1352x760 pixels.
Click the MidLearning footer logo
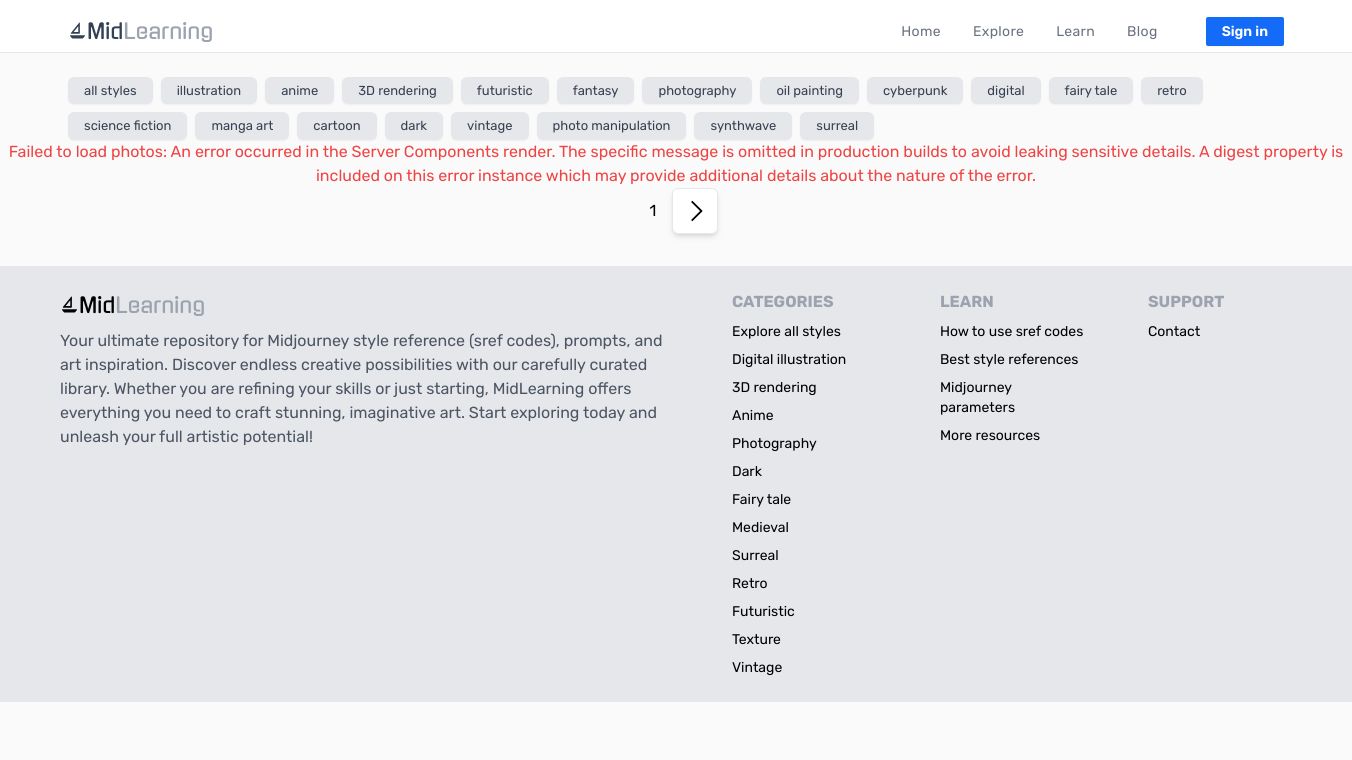coord(133,305)
